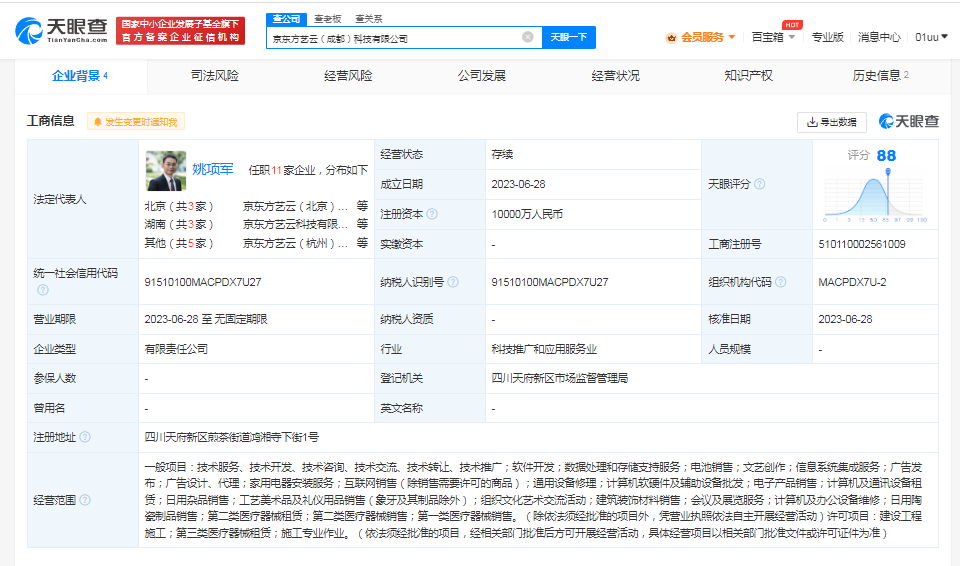960x566 pixels.
Task: Click the 天眼查 logo in the header
Action: pyautogui.click(x=60, y=31)
